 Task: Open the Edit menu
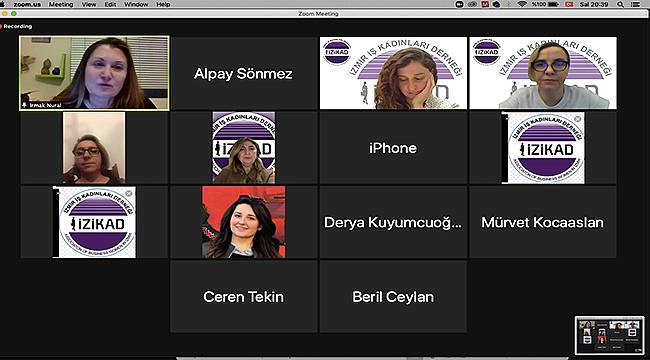110,4
